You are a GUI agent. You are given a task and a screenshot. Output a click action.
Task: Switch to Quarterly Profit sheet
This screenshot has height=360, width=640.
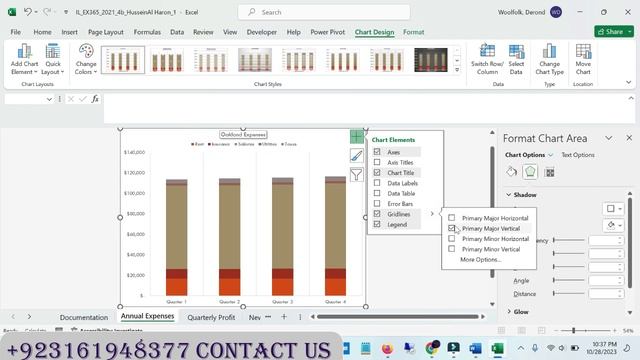[211, 317]
